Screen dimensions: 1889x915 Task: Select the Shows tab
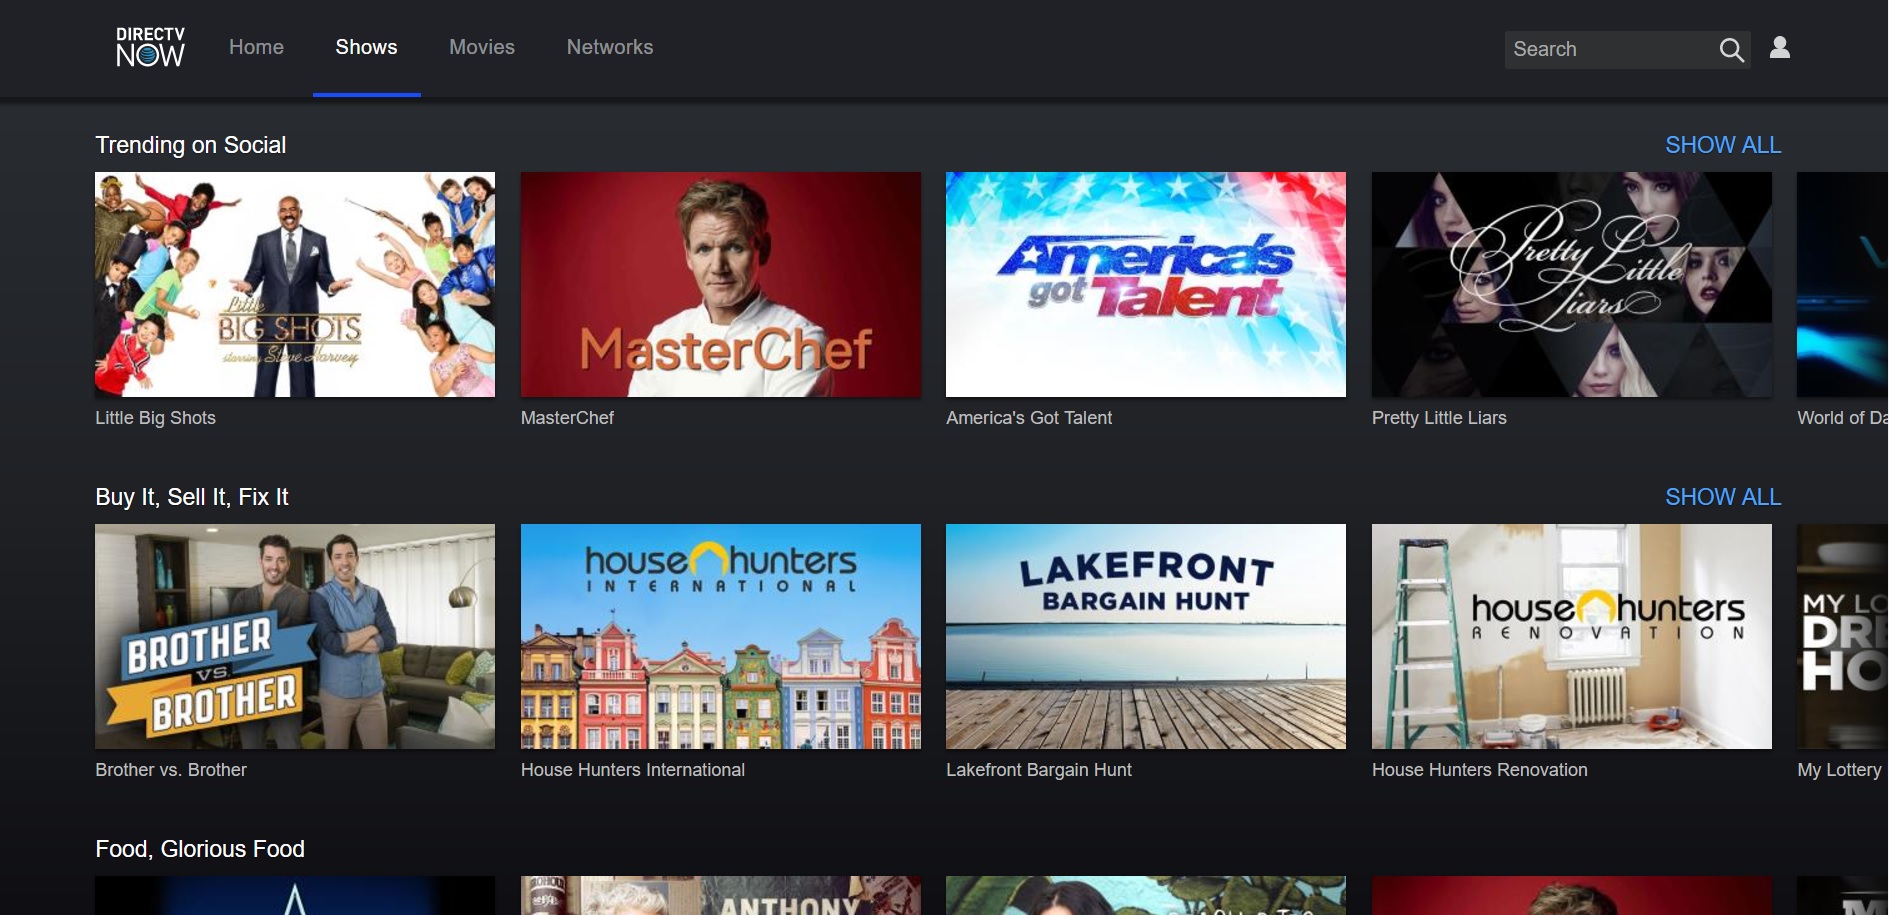point(366,47)
